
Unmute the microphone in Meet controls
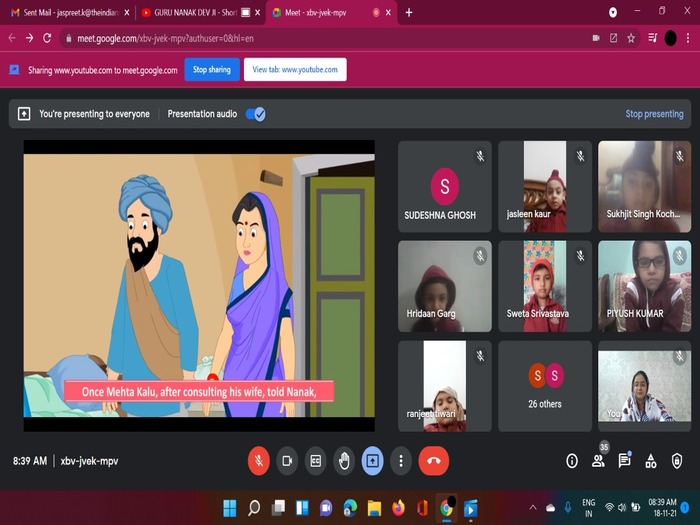pos(258,461)
